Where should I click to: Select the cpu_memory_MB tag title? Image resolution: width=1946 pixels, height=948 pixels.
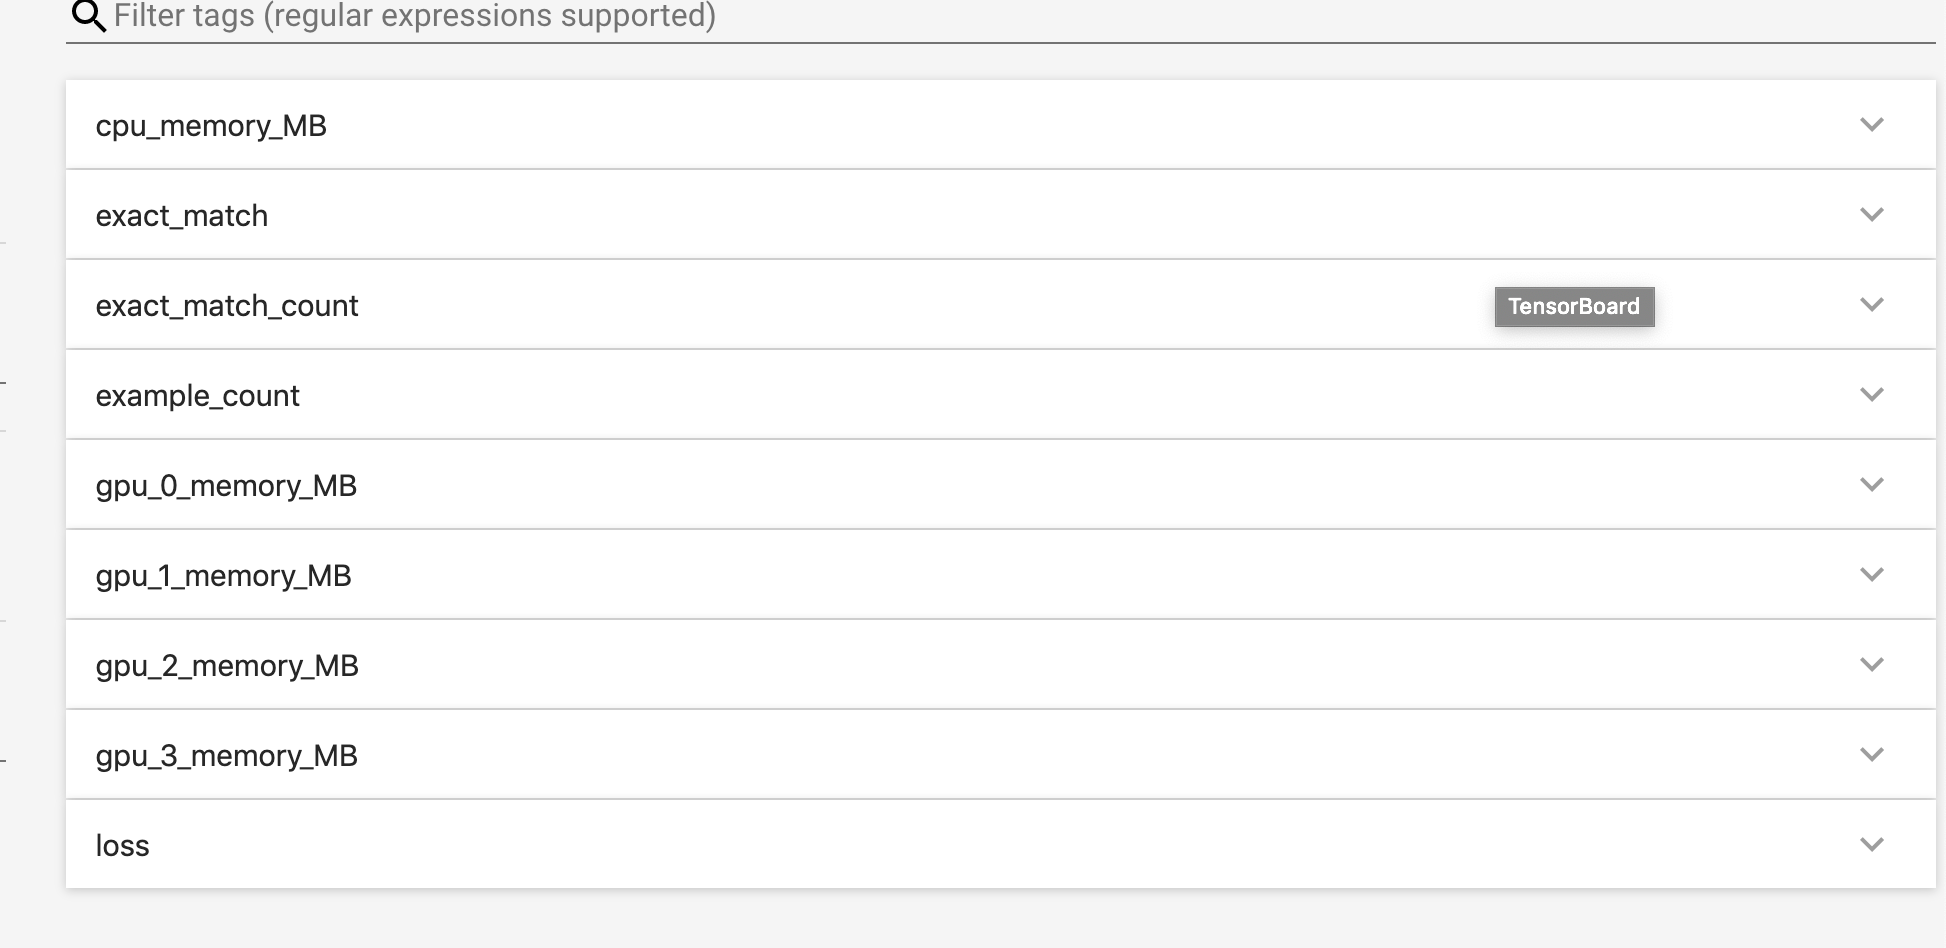(x=210, y=125)
